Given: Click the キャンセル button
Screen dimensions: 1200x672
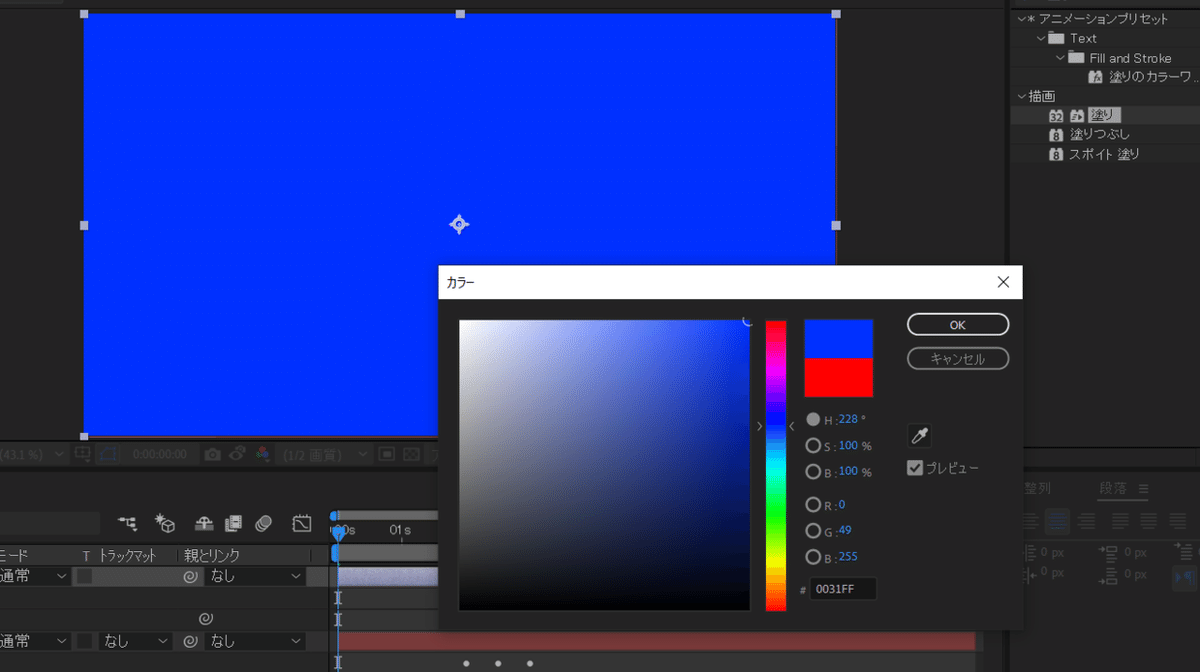Looking at the screenshot, I should [x=958, y=358].
